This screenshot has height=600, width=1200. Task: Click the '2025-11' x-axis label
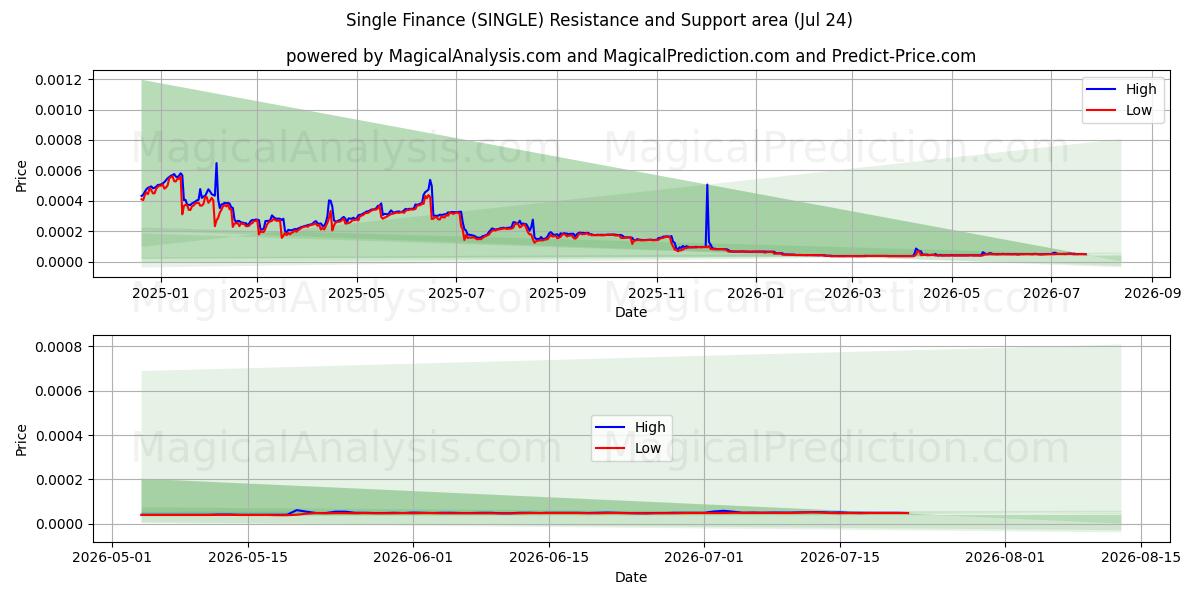657,294
